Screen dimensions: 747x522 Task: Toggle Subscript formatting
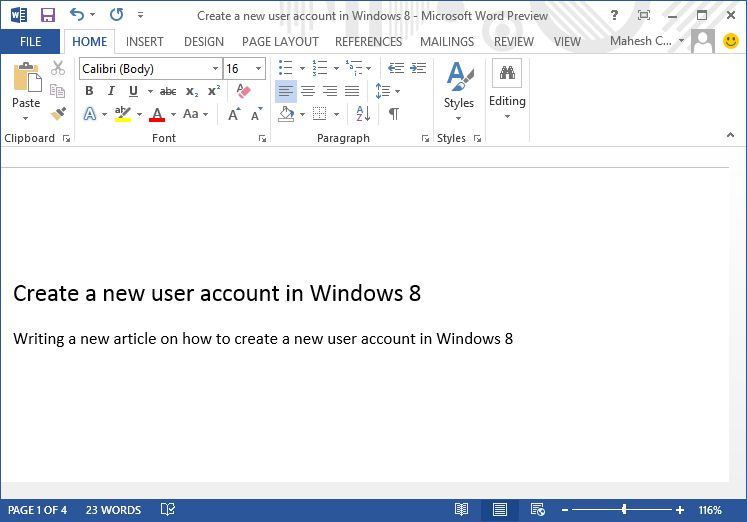192,91
